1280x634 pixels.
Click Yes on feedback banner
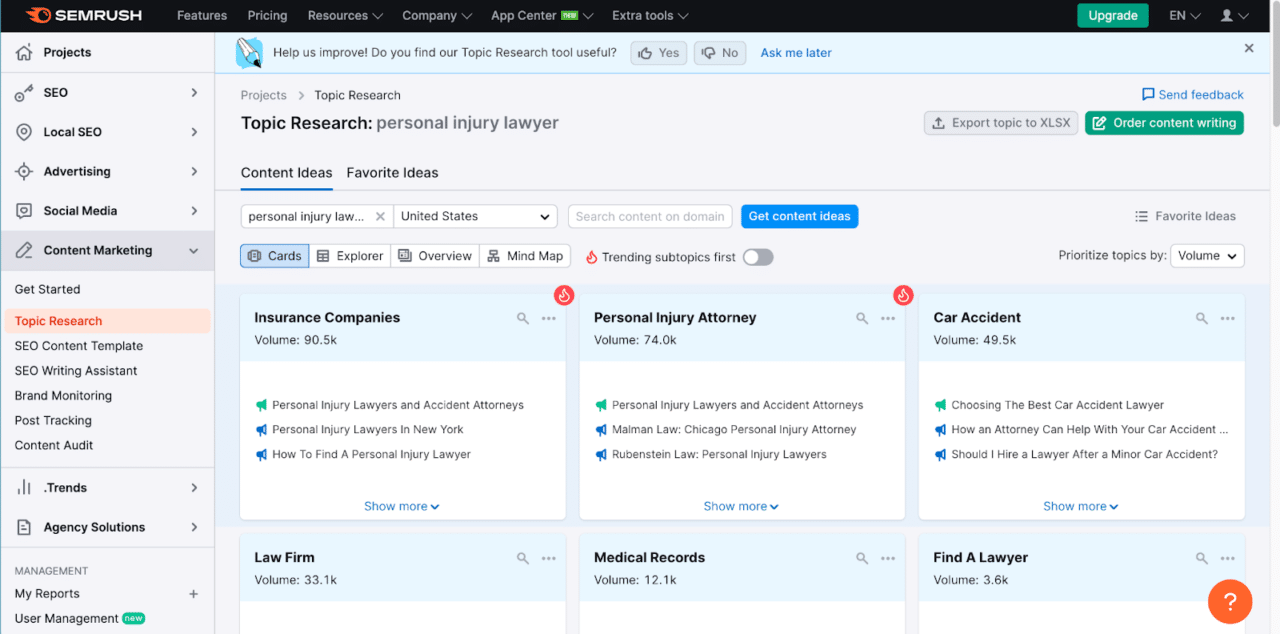coord(658,53)
